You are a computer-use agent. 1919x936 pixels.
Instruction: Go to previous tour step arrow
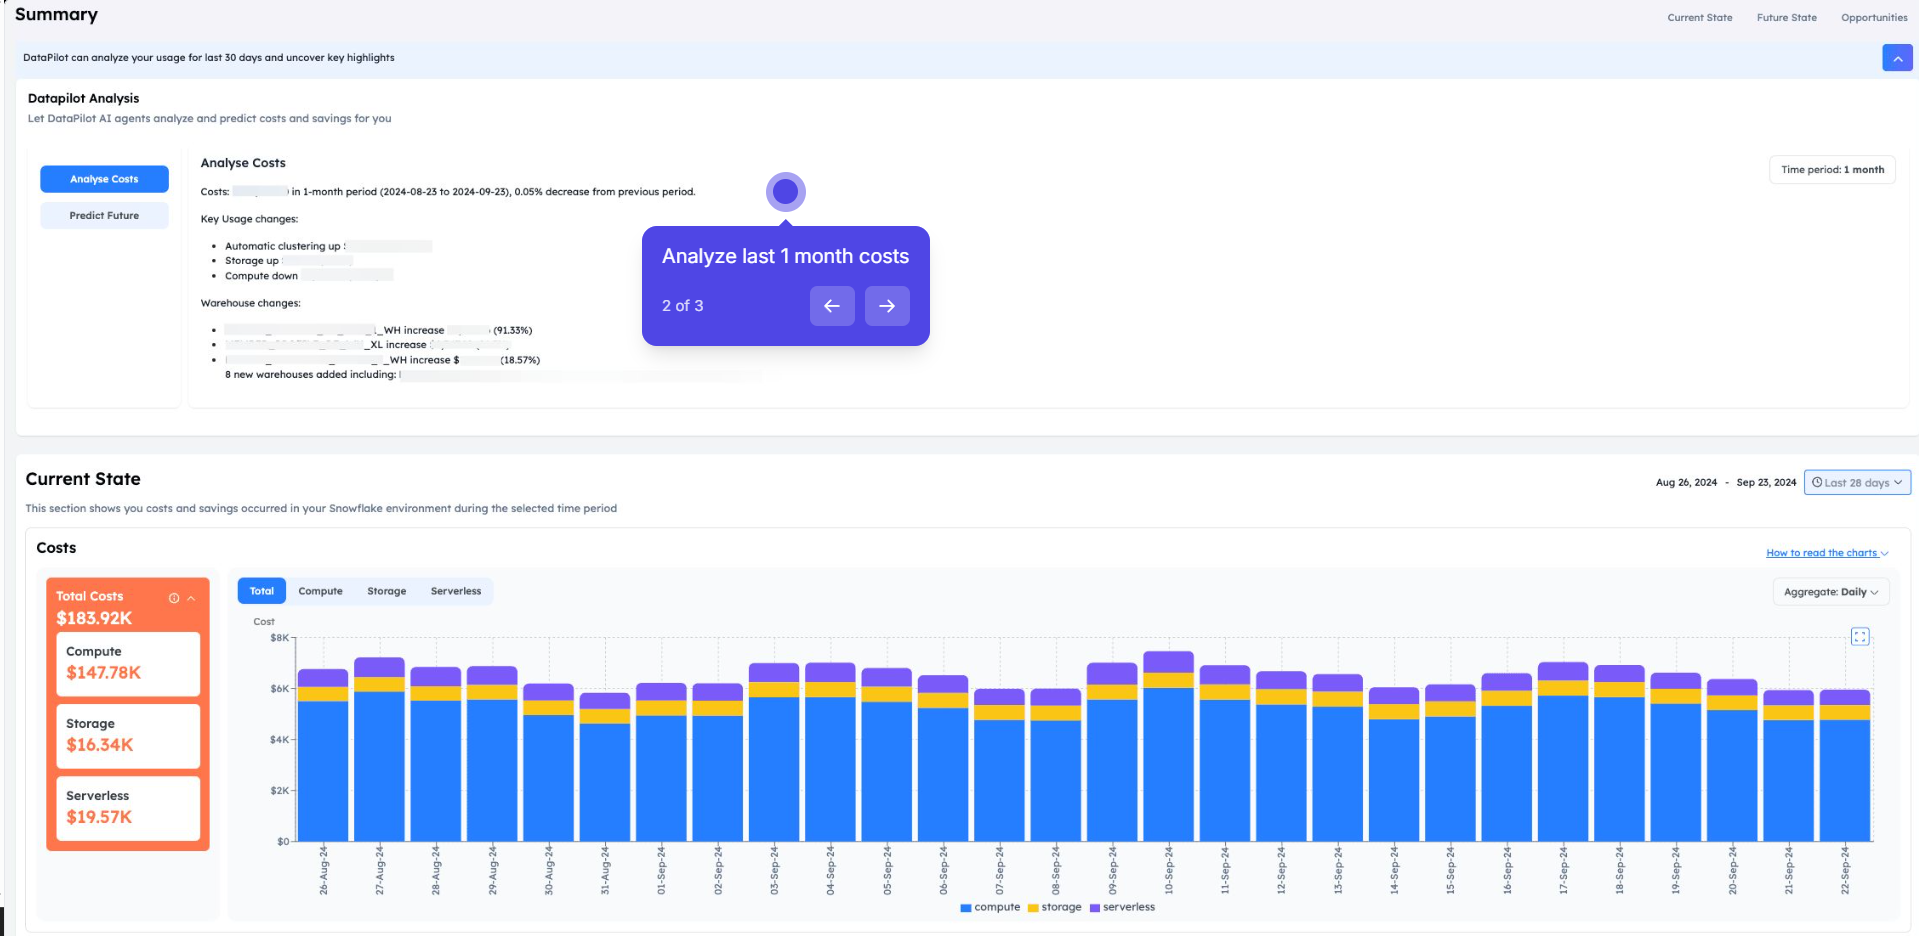pos(832,306)
